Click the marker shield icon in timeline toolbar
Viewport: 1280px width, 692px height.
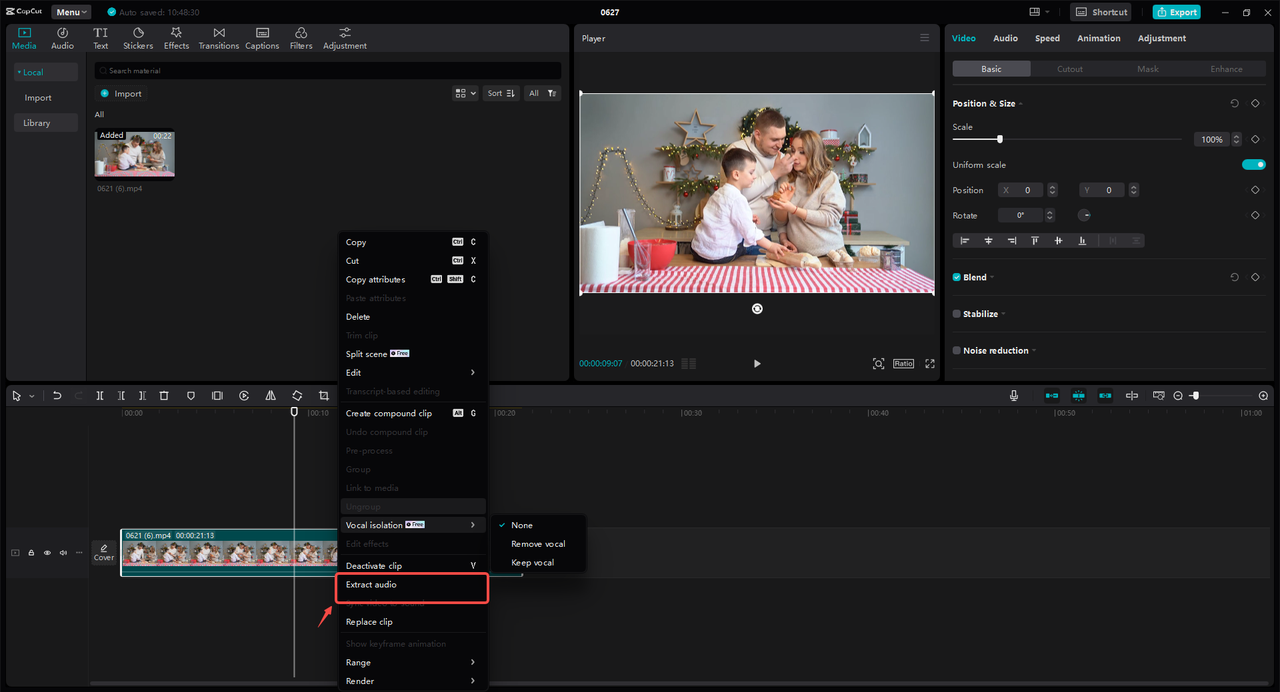191,396
